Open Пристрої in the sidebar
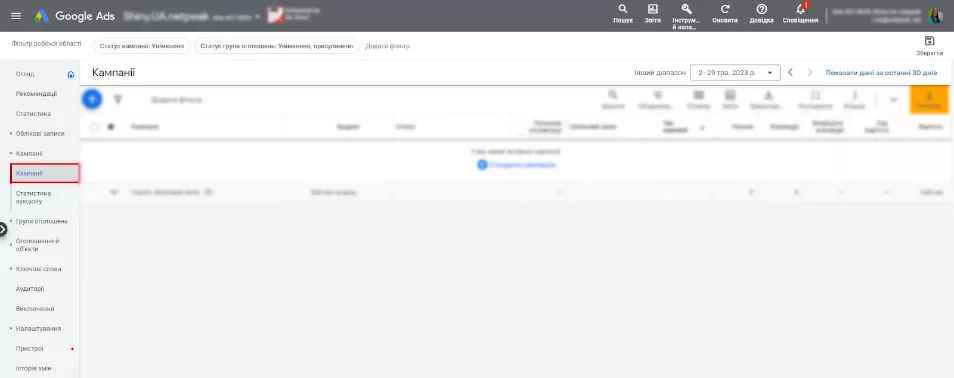 (30, 349)
